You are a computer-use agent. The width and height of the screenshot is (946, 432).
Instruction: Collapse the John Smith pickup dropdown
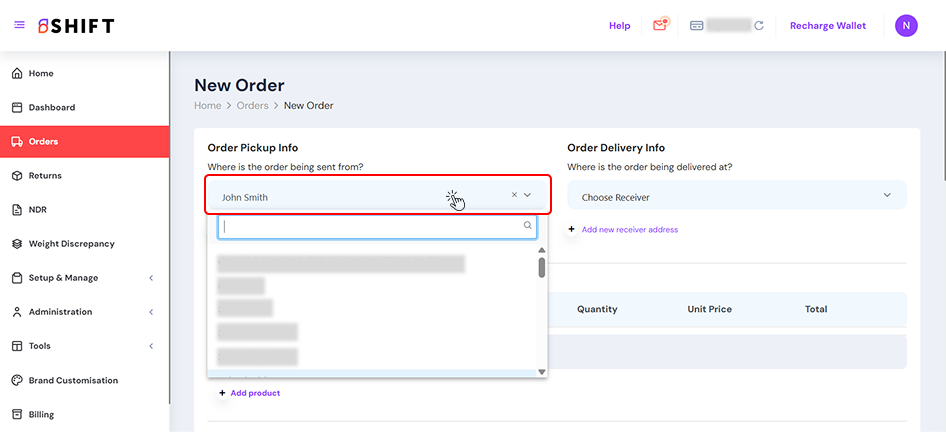(x=528, y=195)
